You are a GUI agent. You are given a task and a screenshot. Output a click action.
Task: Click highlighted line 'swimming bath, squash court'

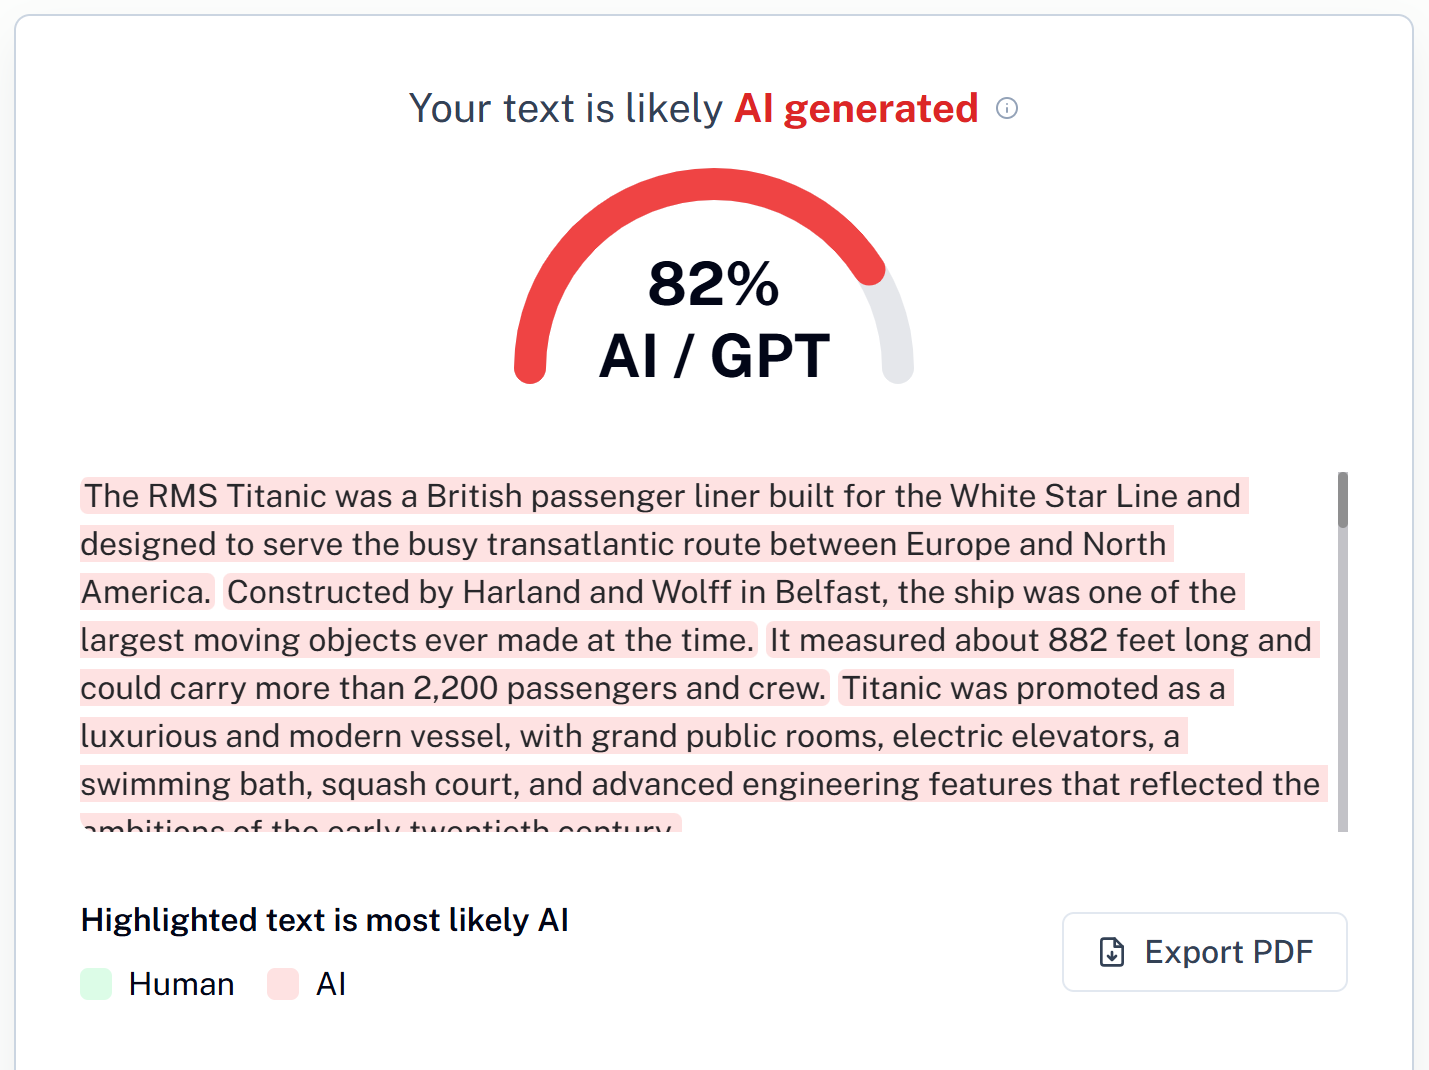coord(700,784)
